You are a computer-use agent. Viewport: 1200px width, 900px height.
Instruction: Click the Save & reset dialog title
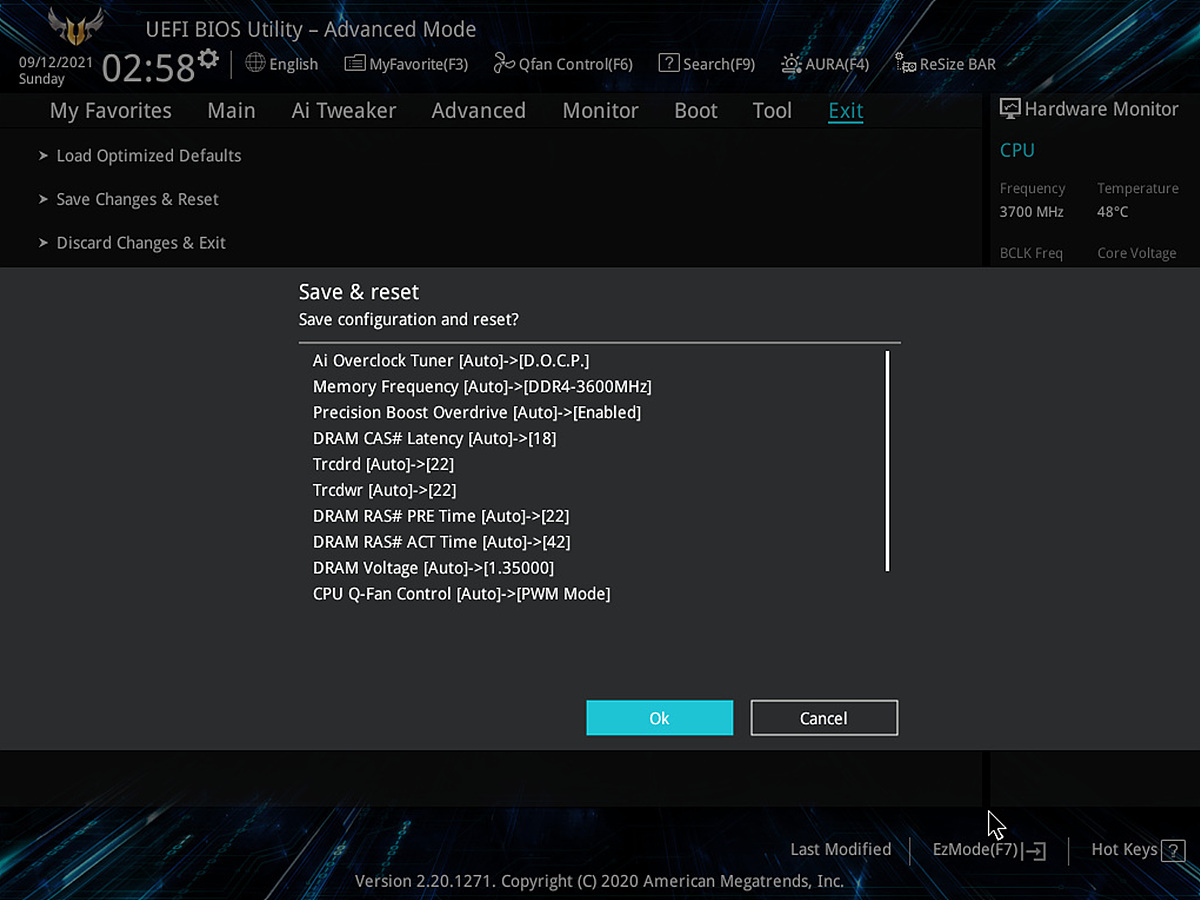(x=359, y=292)
